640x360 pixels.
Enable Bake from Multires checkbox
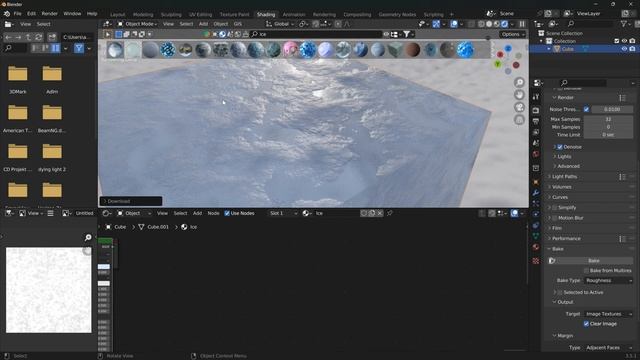coord(587,271)
